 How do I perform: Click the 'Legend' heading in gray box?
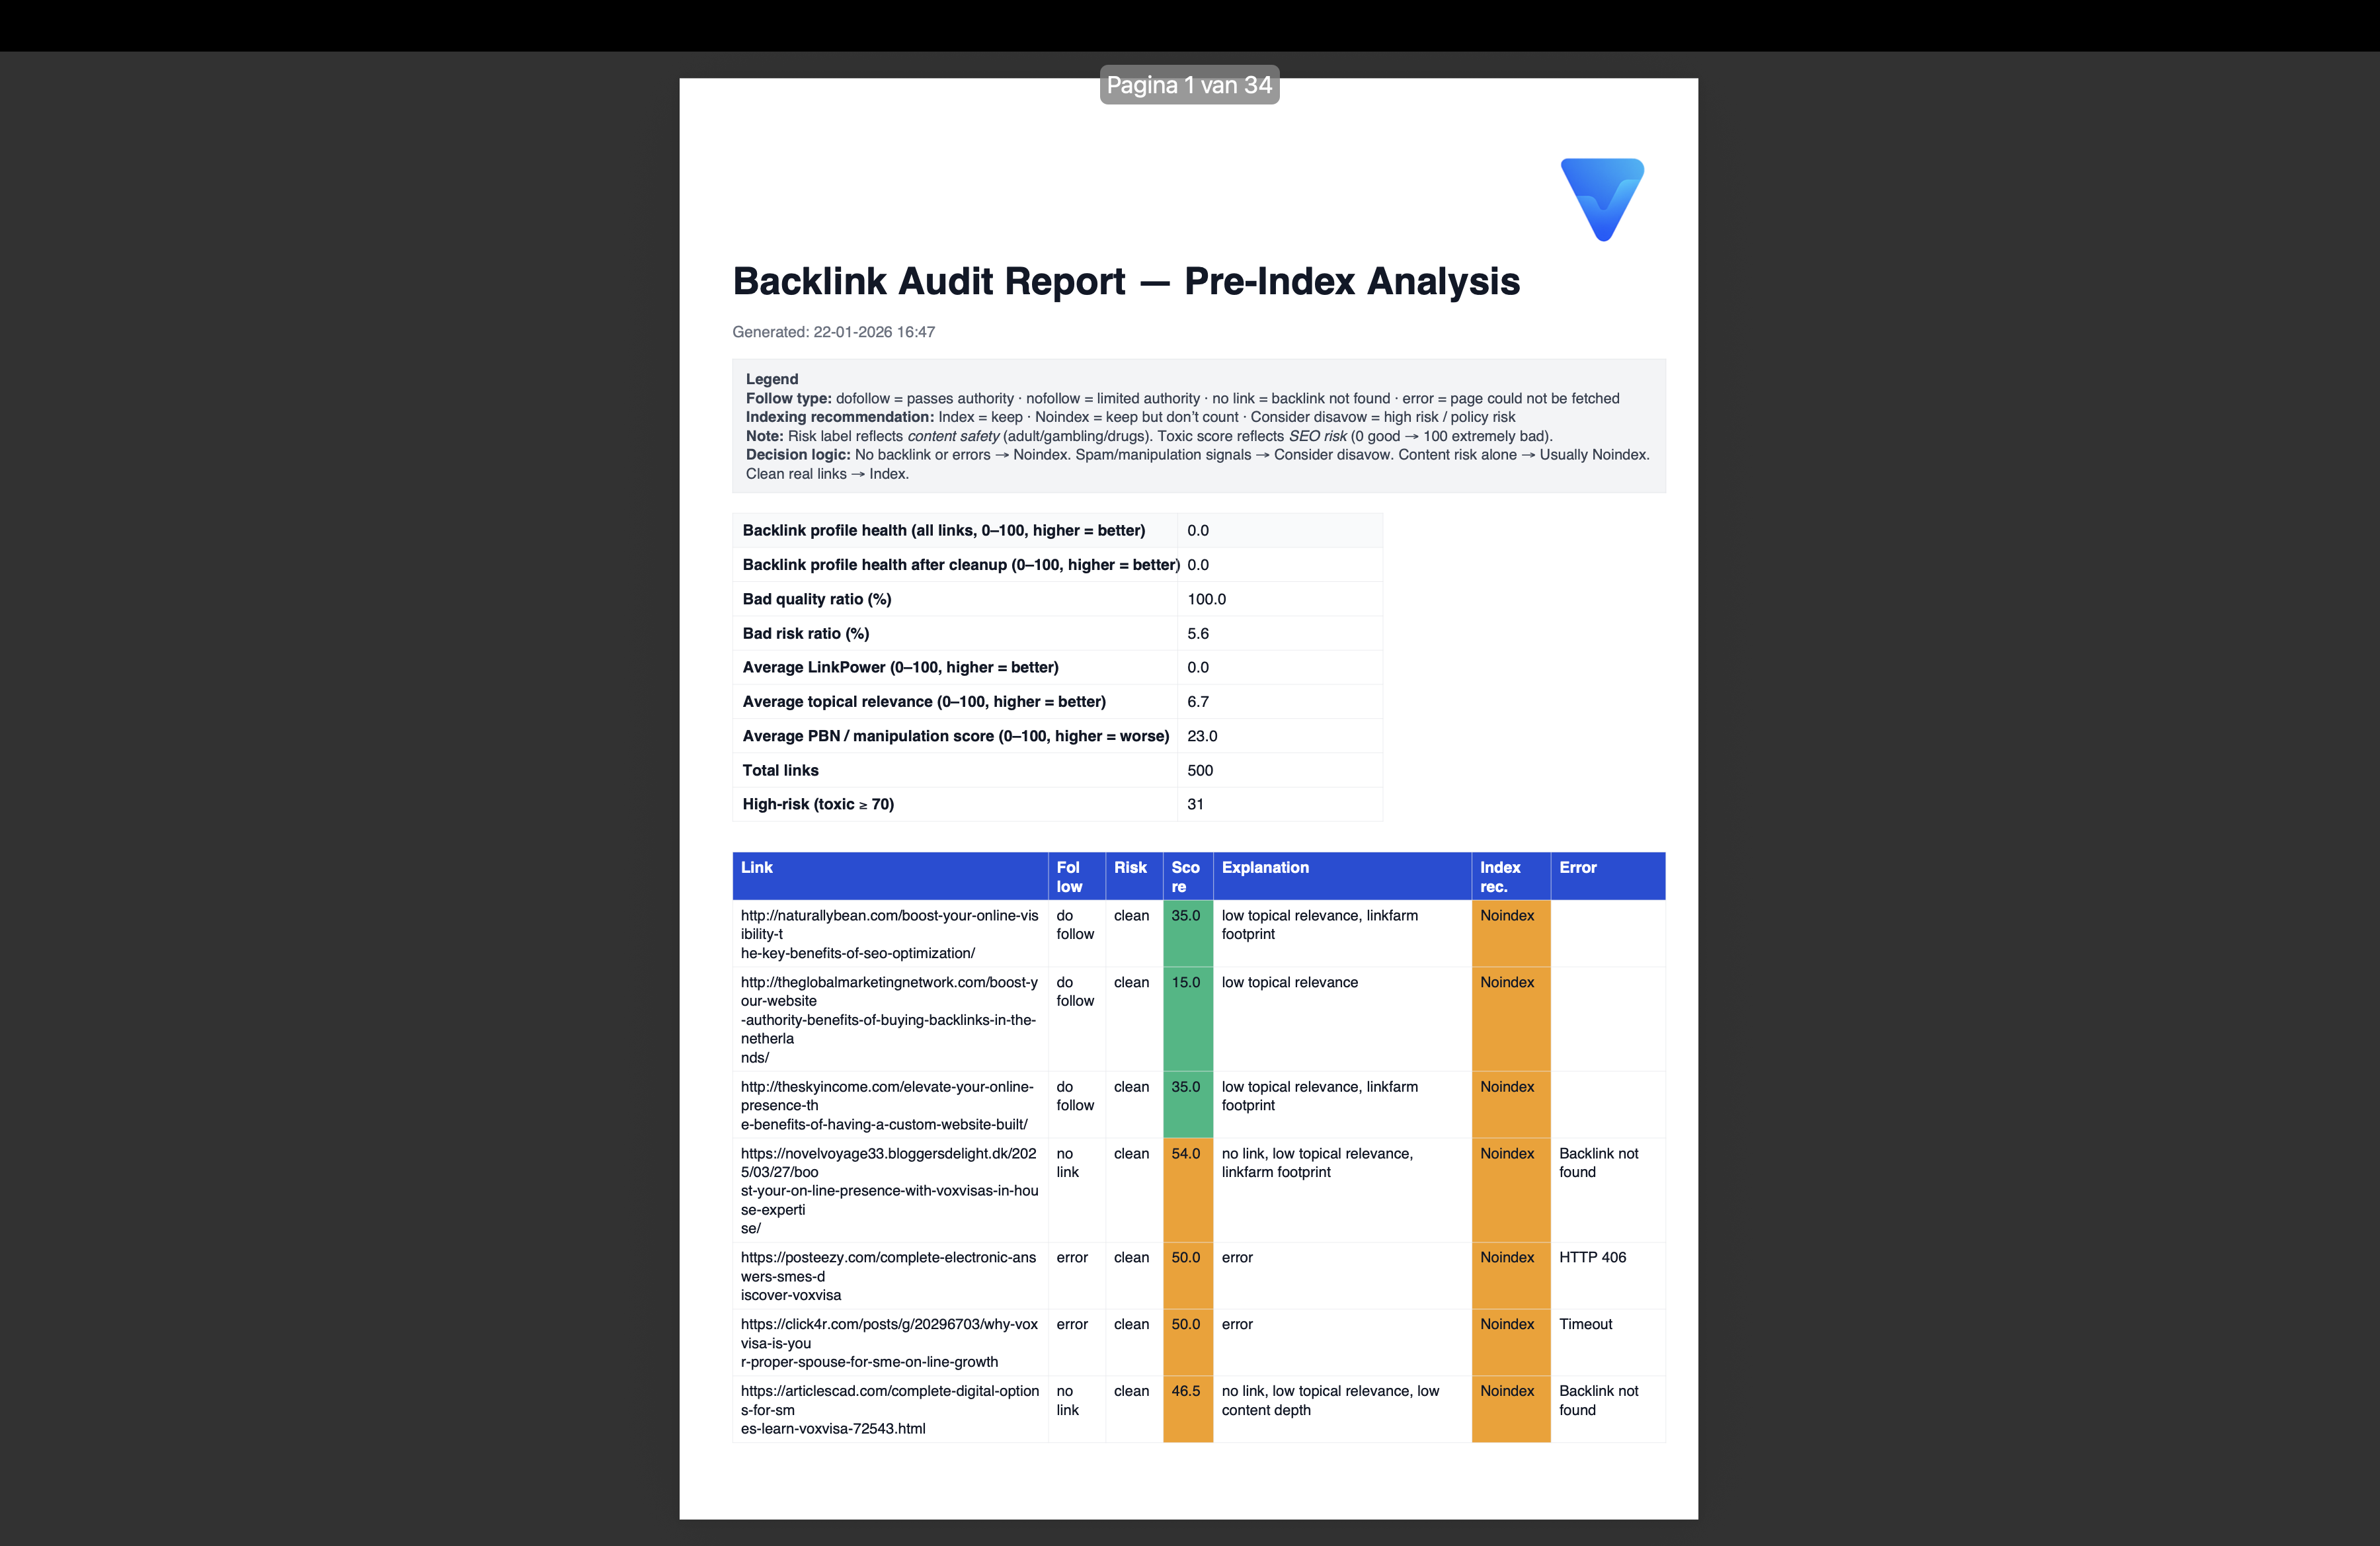point(771,379)
